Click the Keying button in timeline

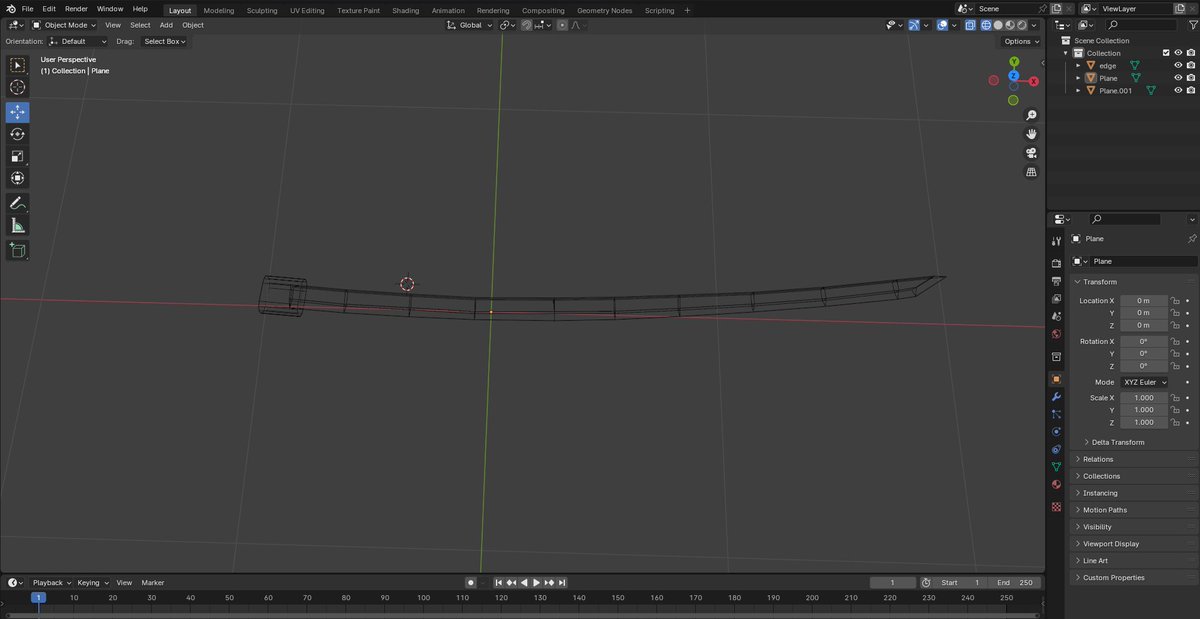(x=92, y=582)
